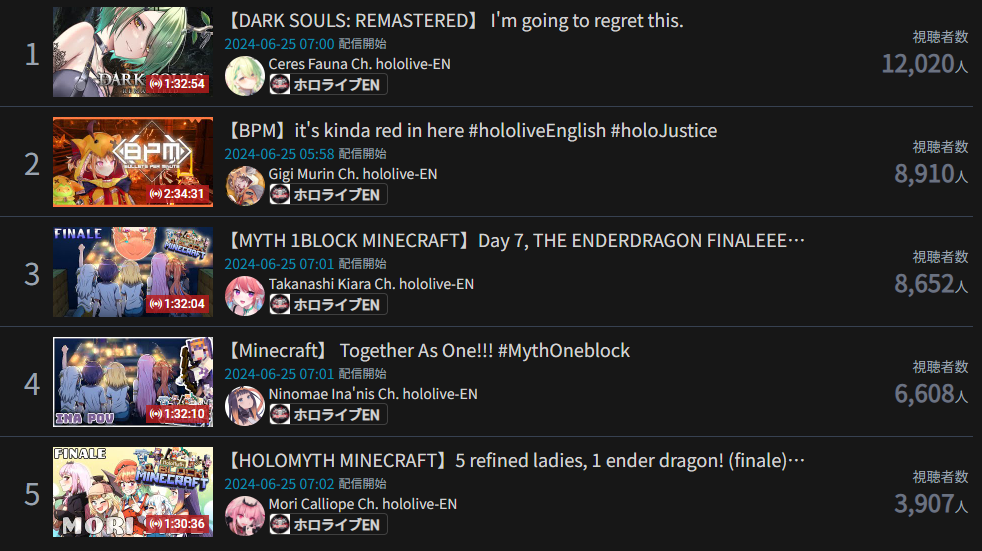Open the MYTH 1BLOCK MINECRAFT Day 7 title
Image resolution: width=982 pixels, height=551 pixels.
[x=515, y=241]
